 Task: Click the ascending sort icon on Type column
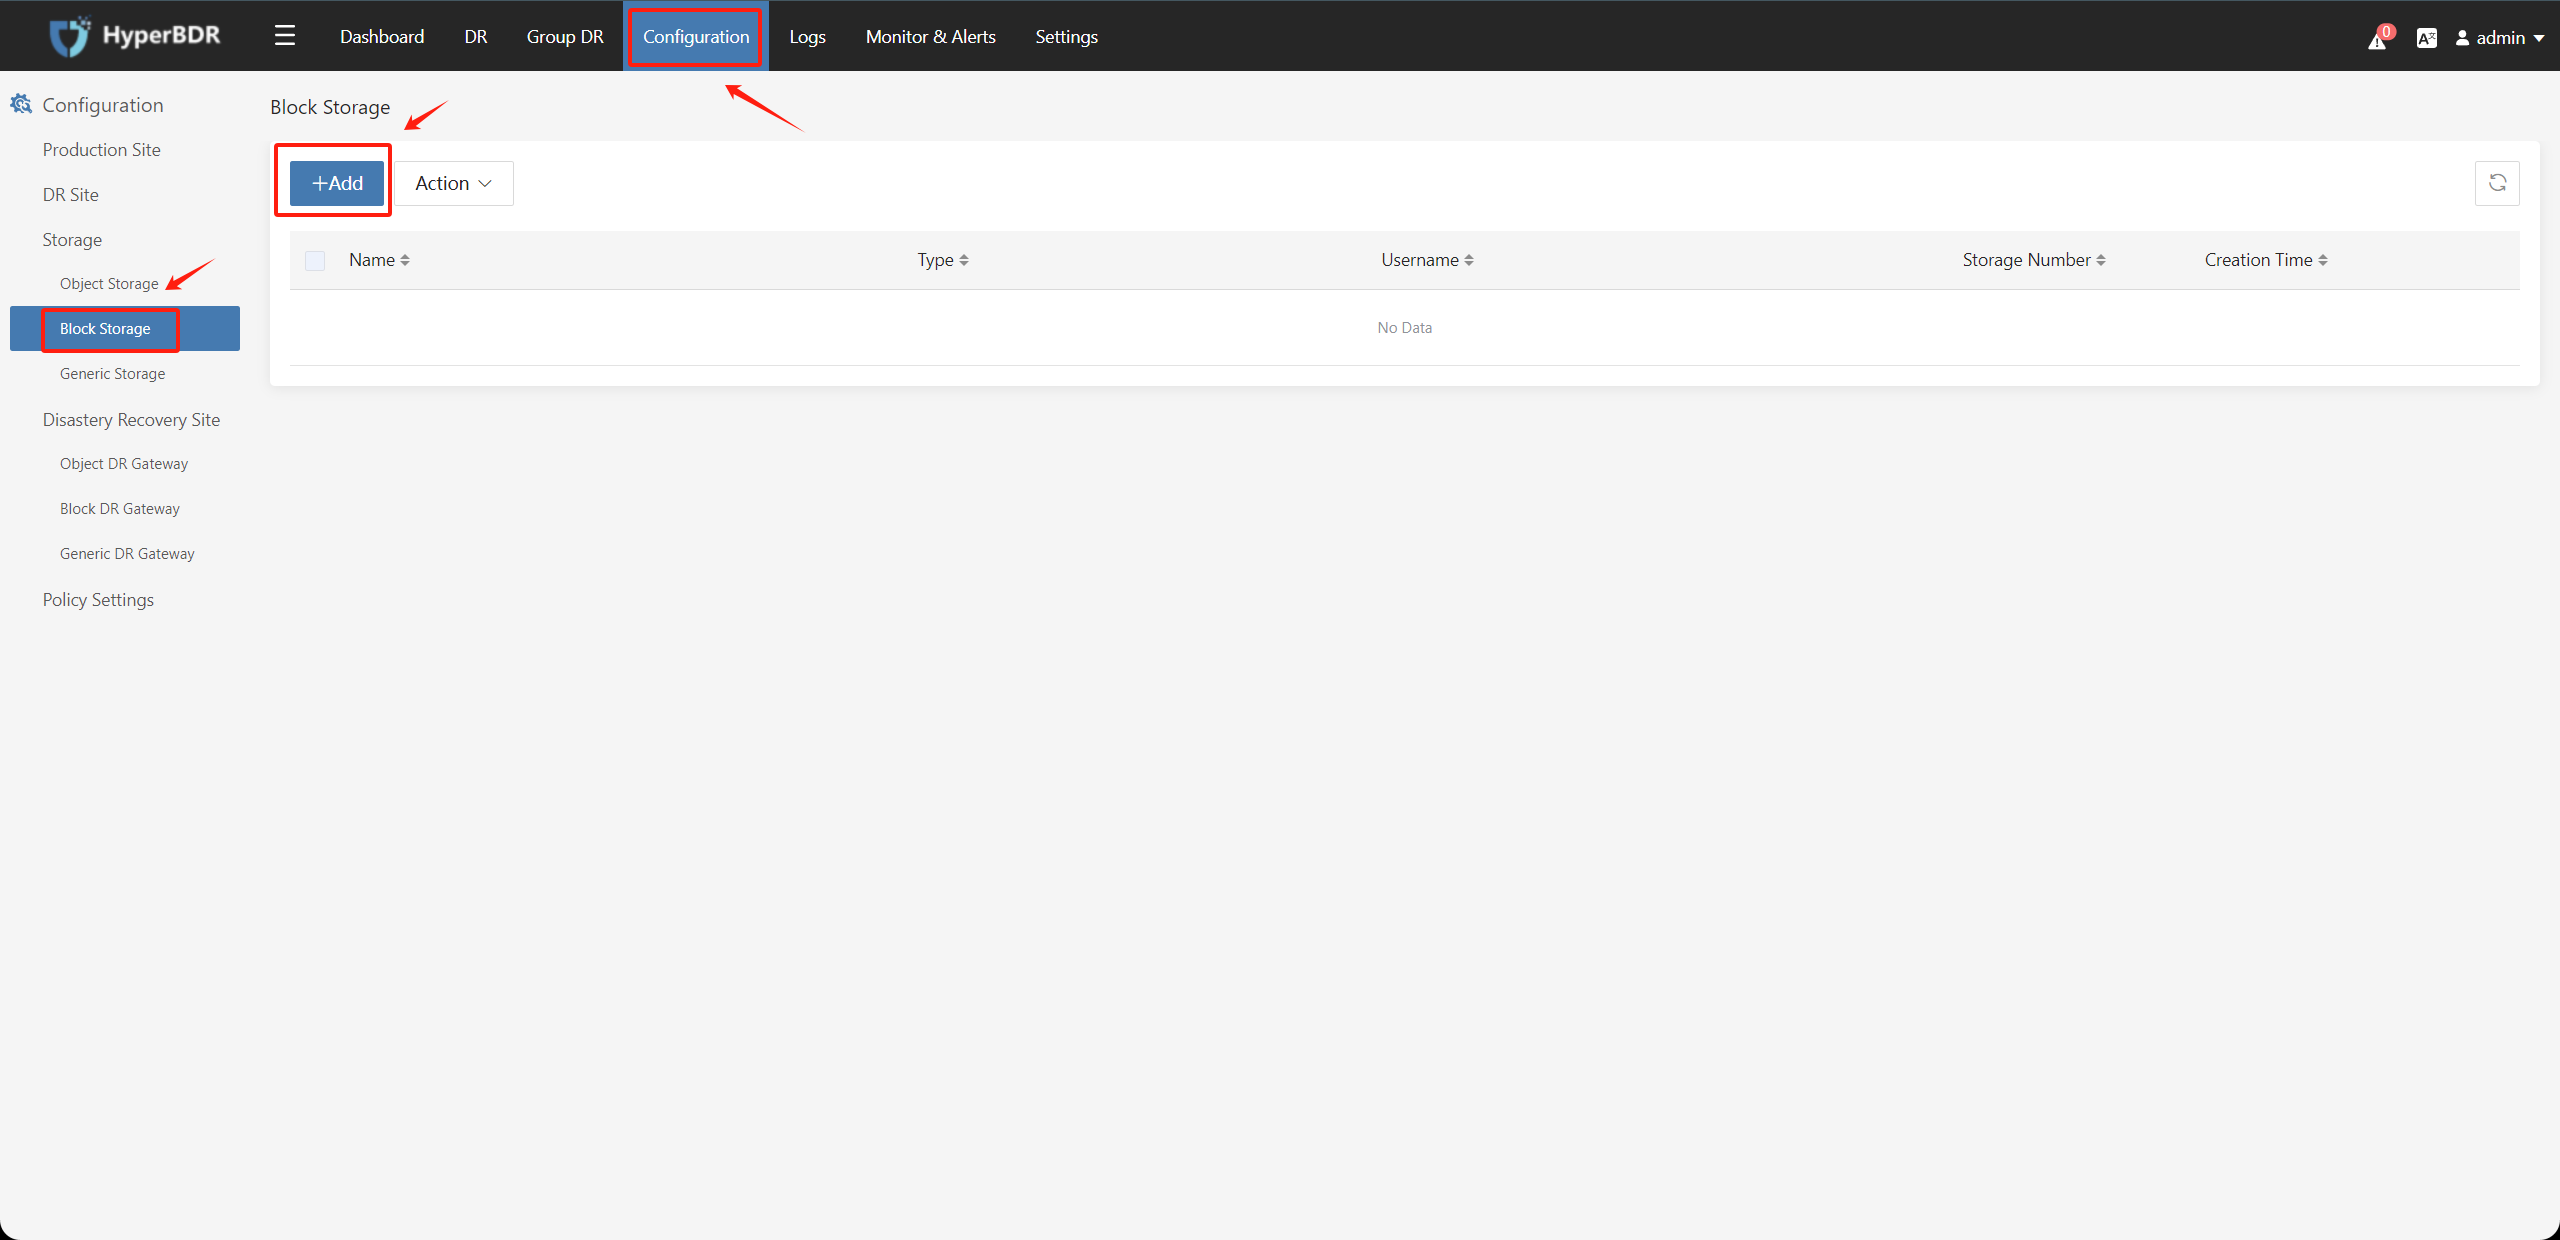click(x=963, y=255)
